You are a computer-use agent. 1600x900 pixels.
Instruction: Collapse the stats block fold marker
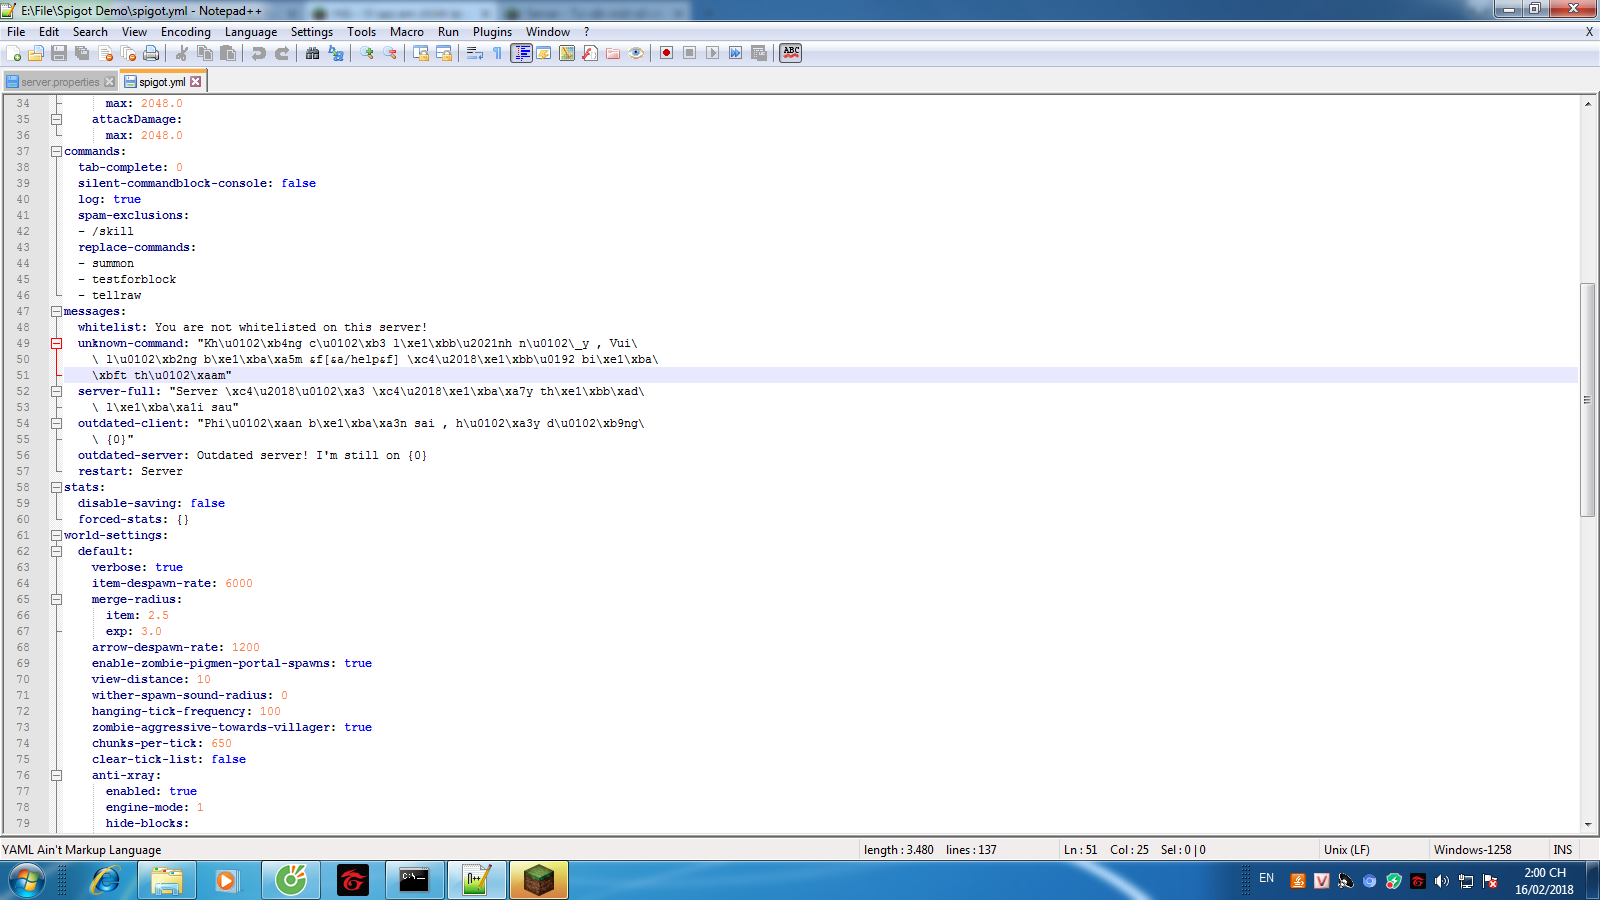pos(57,488)
